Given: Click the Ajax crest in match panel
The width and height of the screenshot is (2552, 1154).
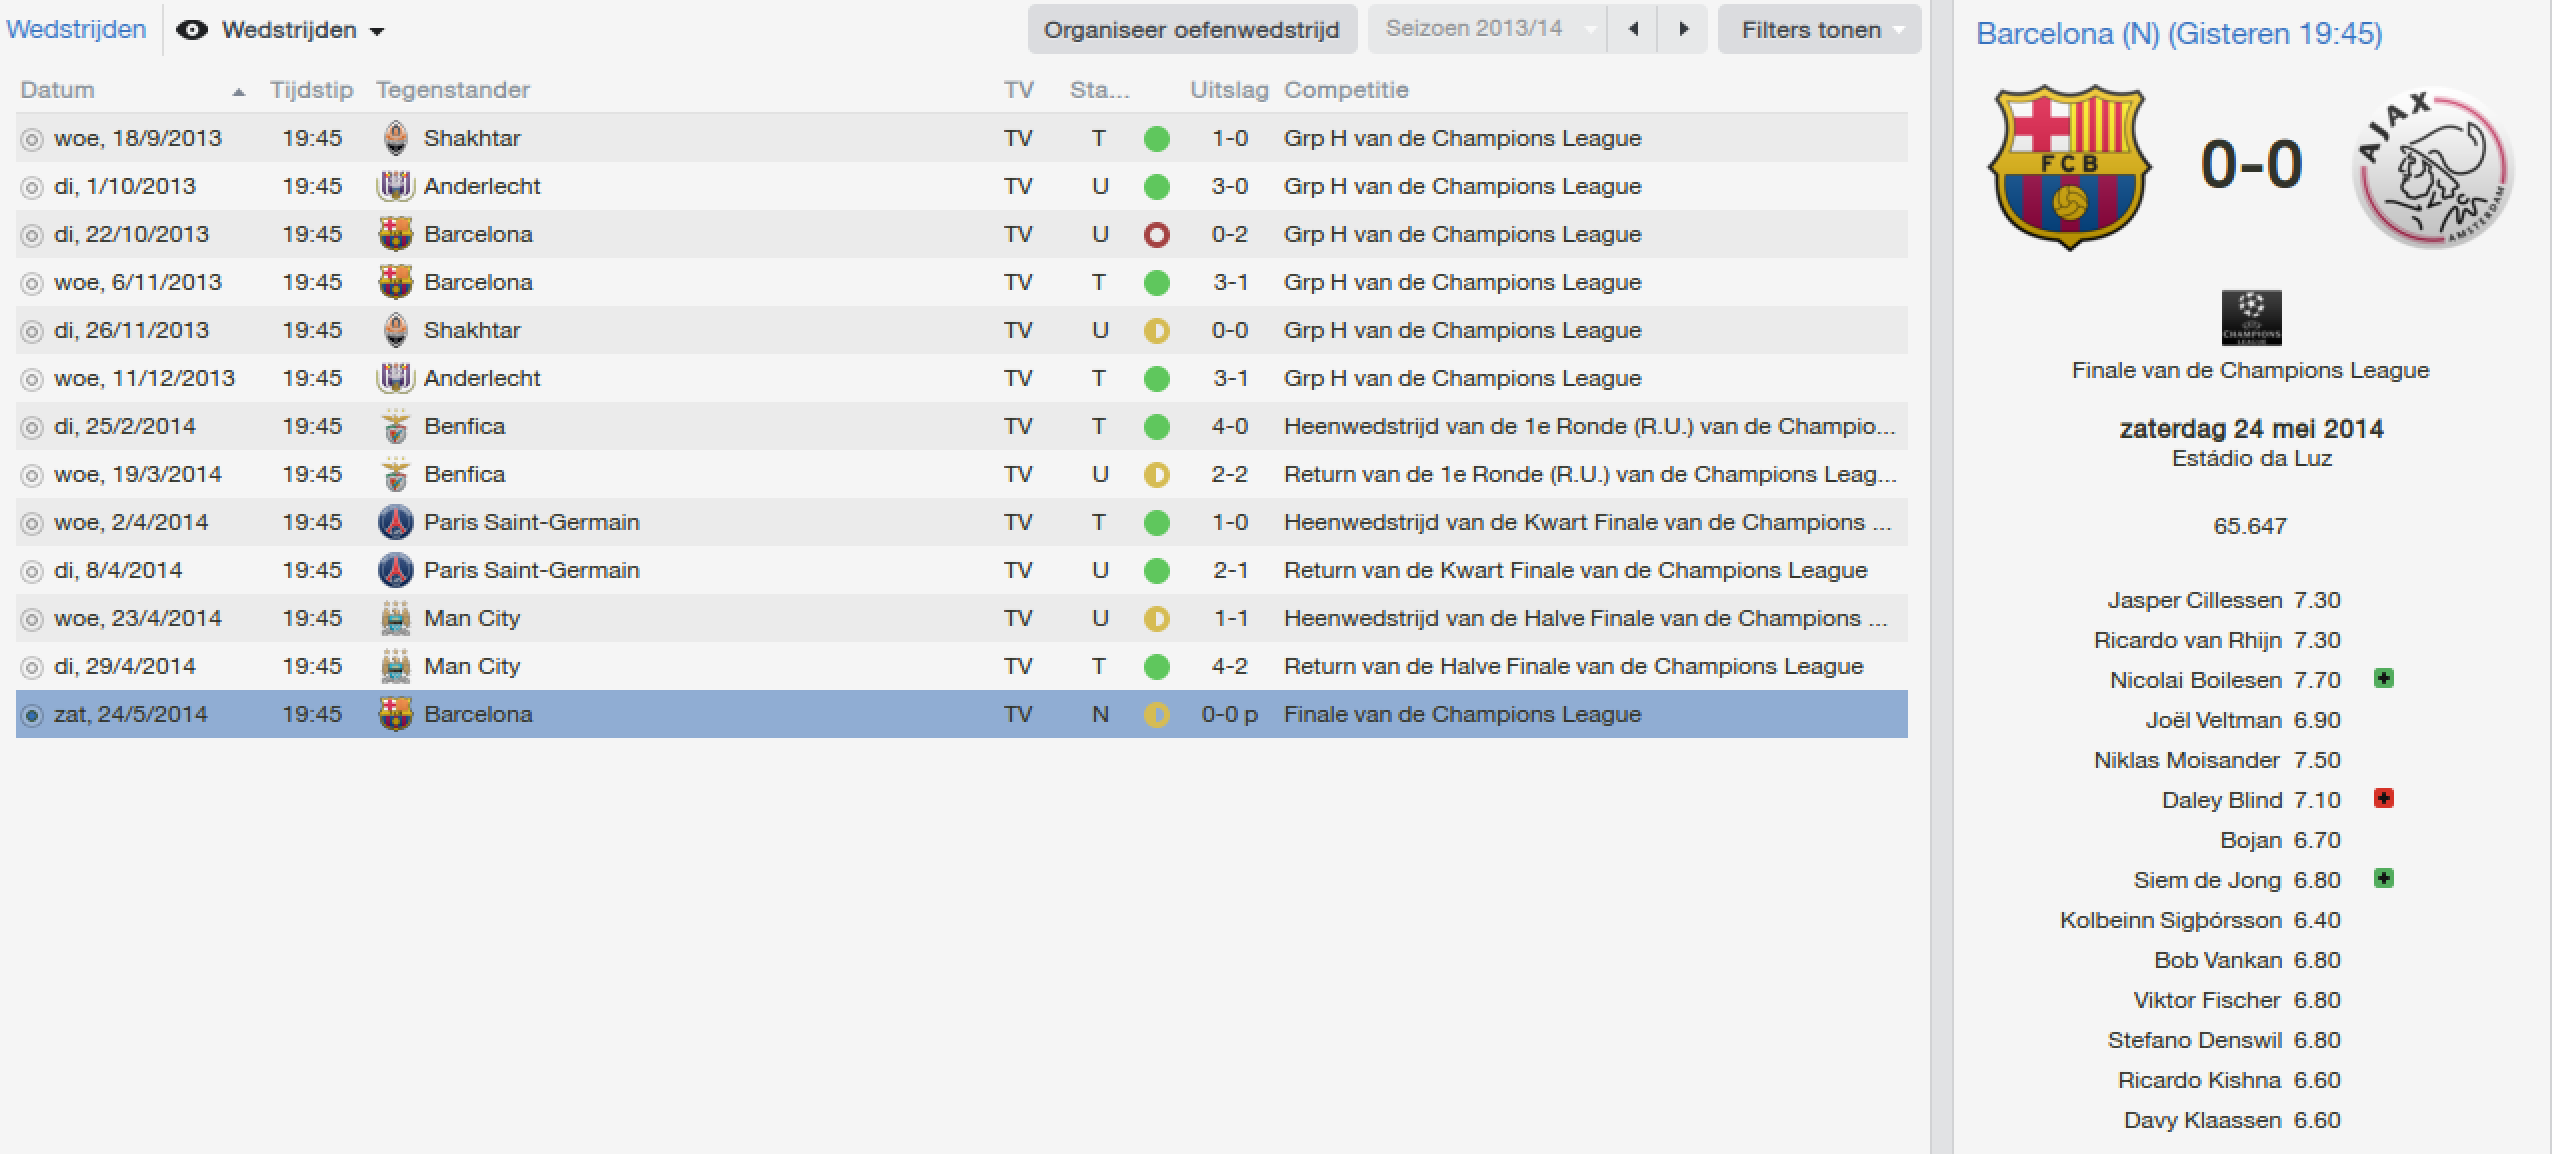Looking at the screenshot, I should [x=2433, y=167].
